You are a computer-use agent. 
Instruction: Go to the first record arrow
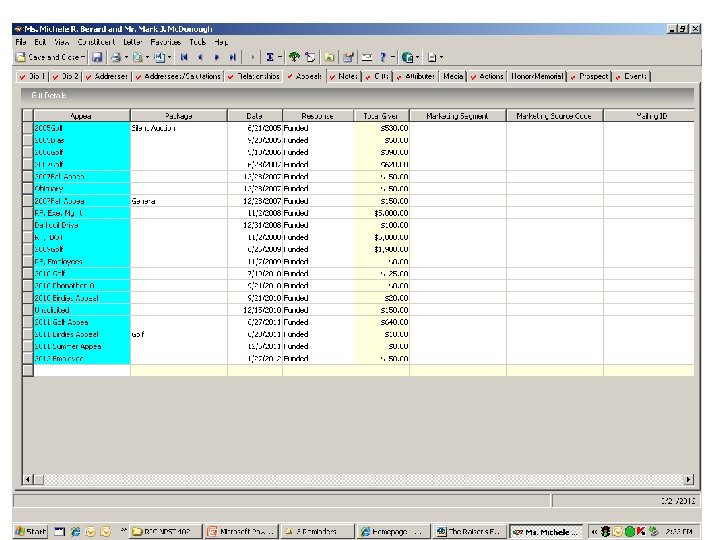click(184, 57)
